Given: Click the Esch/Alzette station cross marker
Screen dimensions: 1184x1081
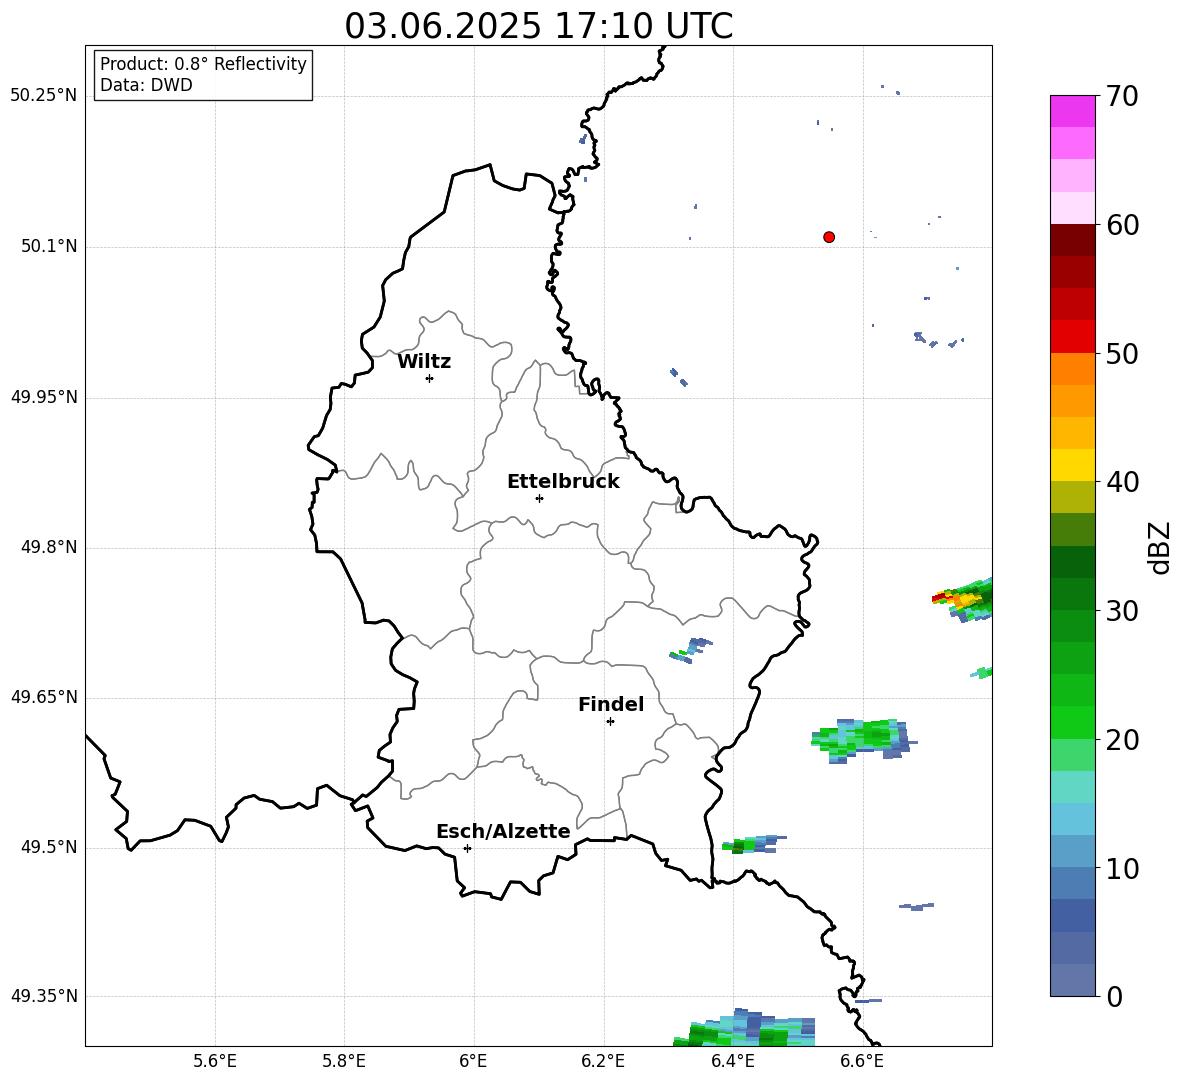Looking at the screenshot, I should click(x=467, y=848).
